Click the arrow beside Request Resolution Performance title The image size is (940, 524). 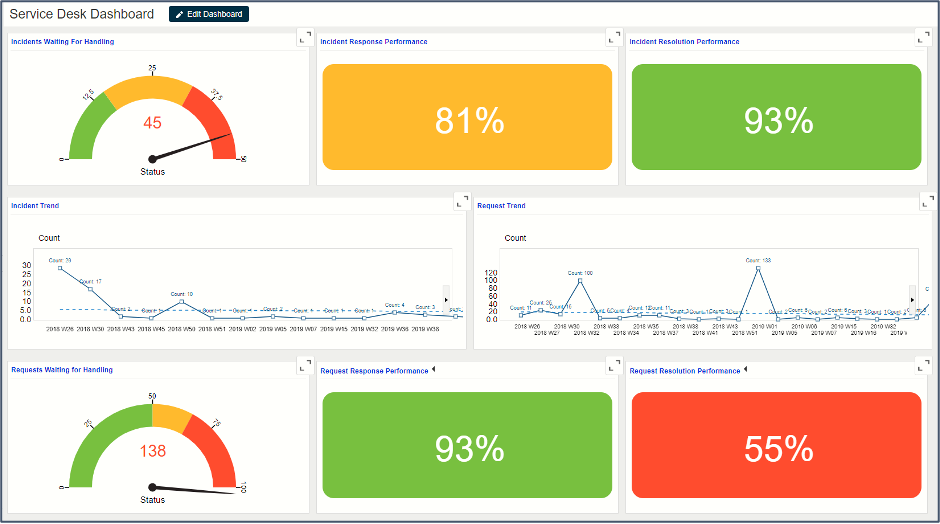pyautogui.click(x=745, y=369)
